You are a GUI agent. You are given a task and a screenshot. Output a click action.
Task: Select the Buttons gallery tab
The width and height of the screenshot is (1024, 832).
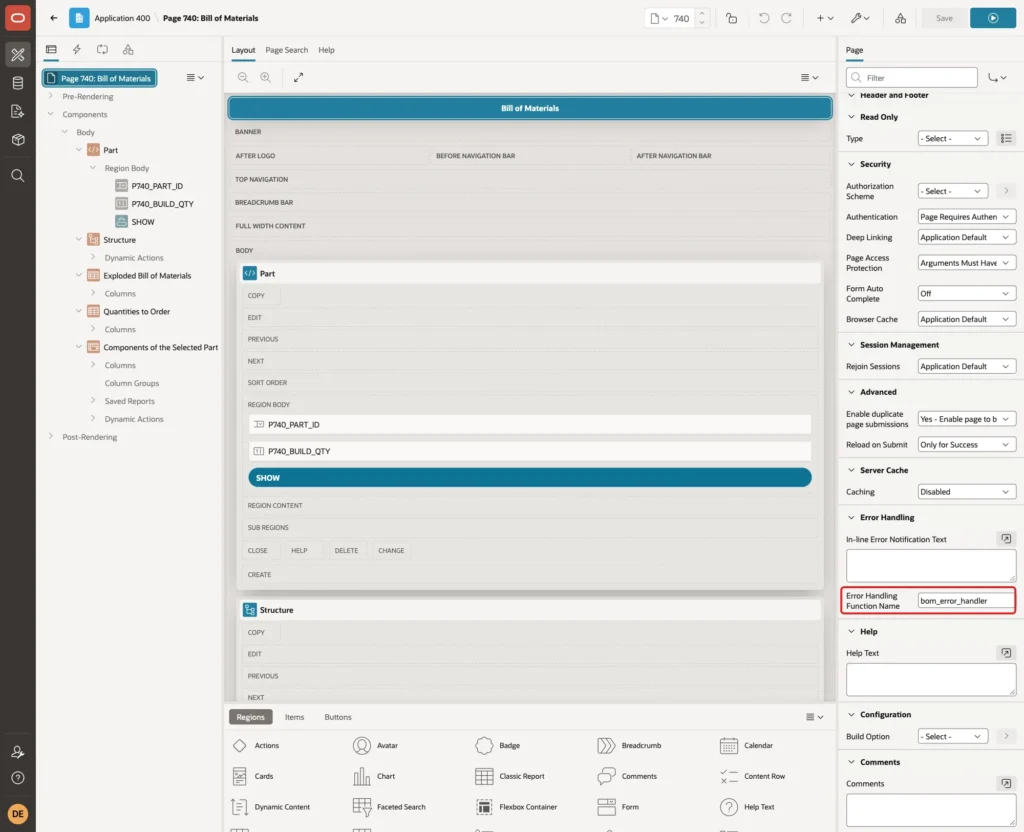pyautogui.click(x=338, y=717)
